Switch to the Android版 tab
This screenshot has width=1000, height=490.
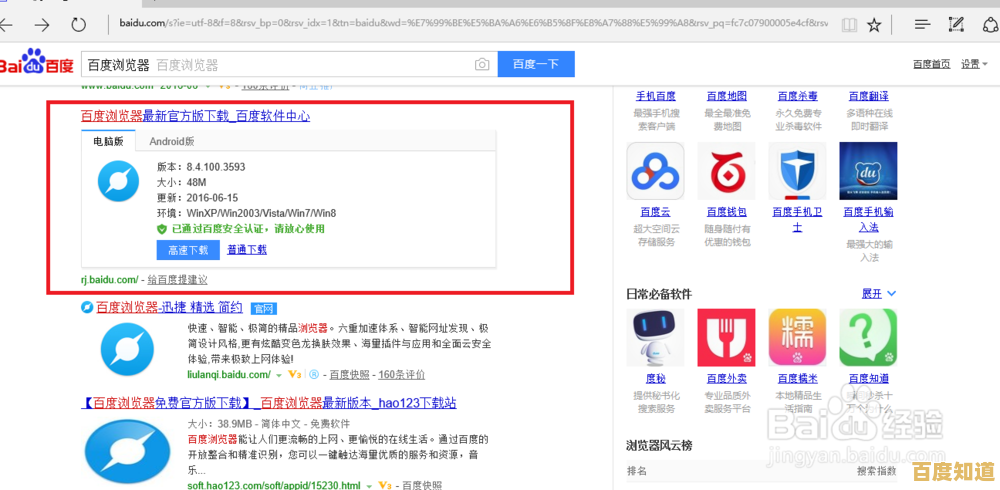[172, 142]
